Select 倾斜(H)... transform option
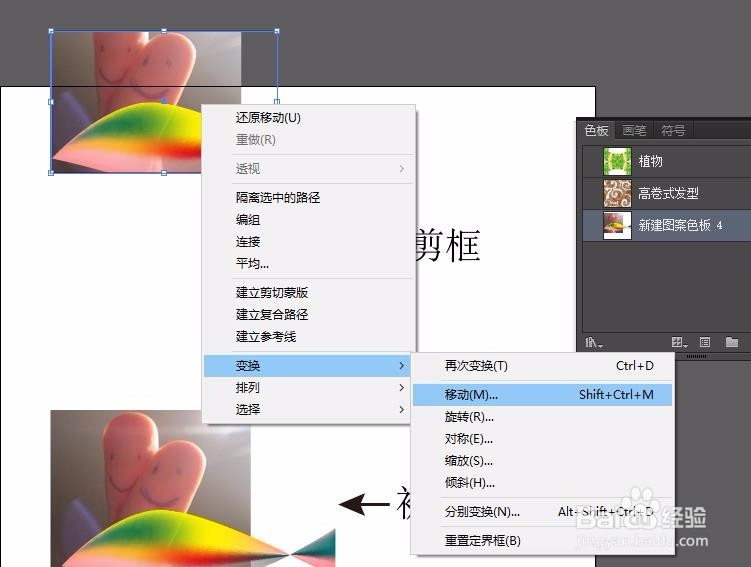The image size is (751, 567). tap(542, 483)
